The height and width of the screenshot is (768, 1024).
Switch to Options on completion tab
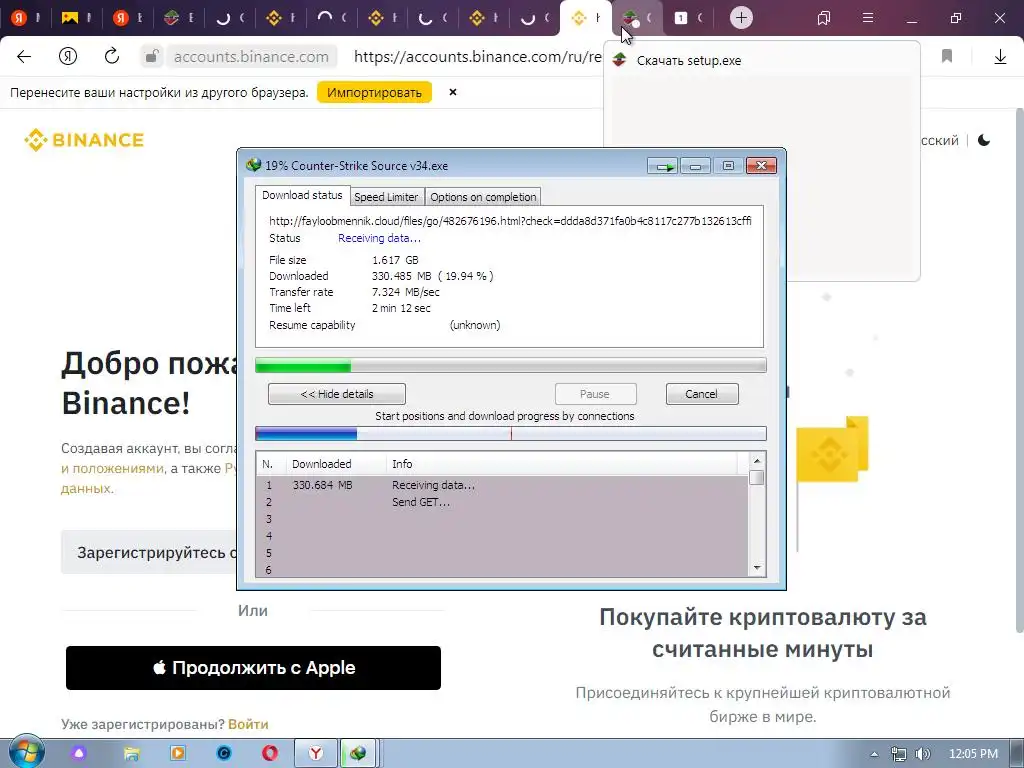(x=483, y=197)
